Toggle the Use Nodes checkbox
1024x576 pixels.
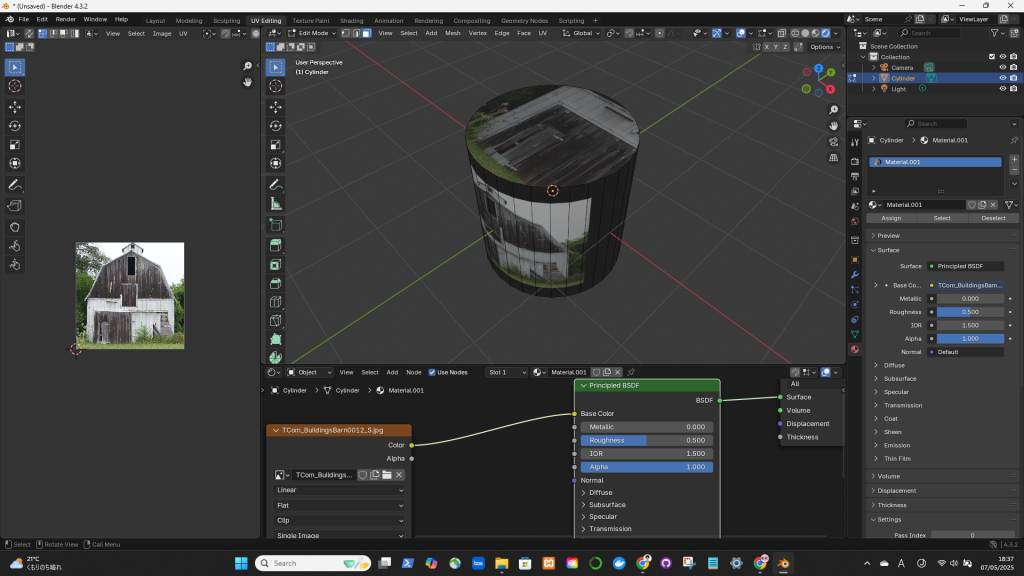click(x=432, y=372)
